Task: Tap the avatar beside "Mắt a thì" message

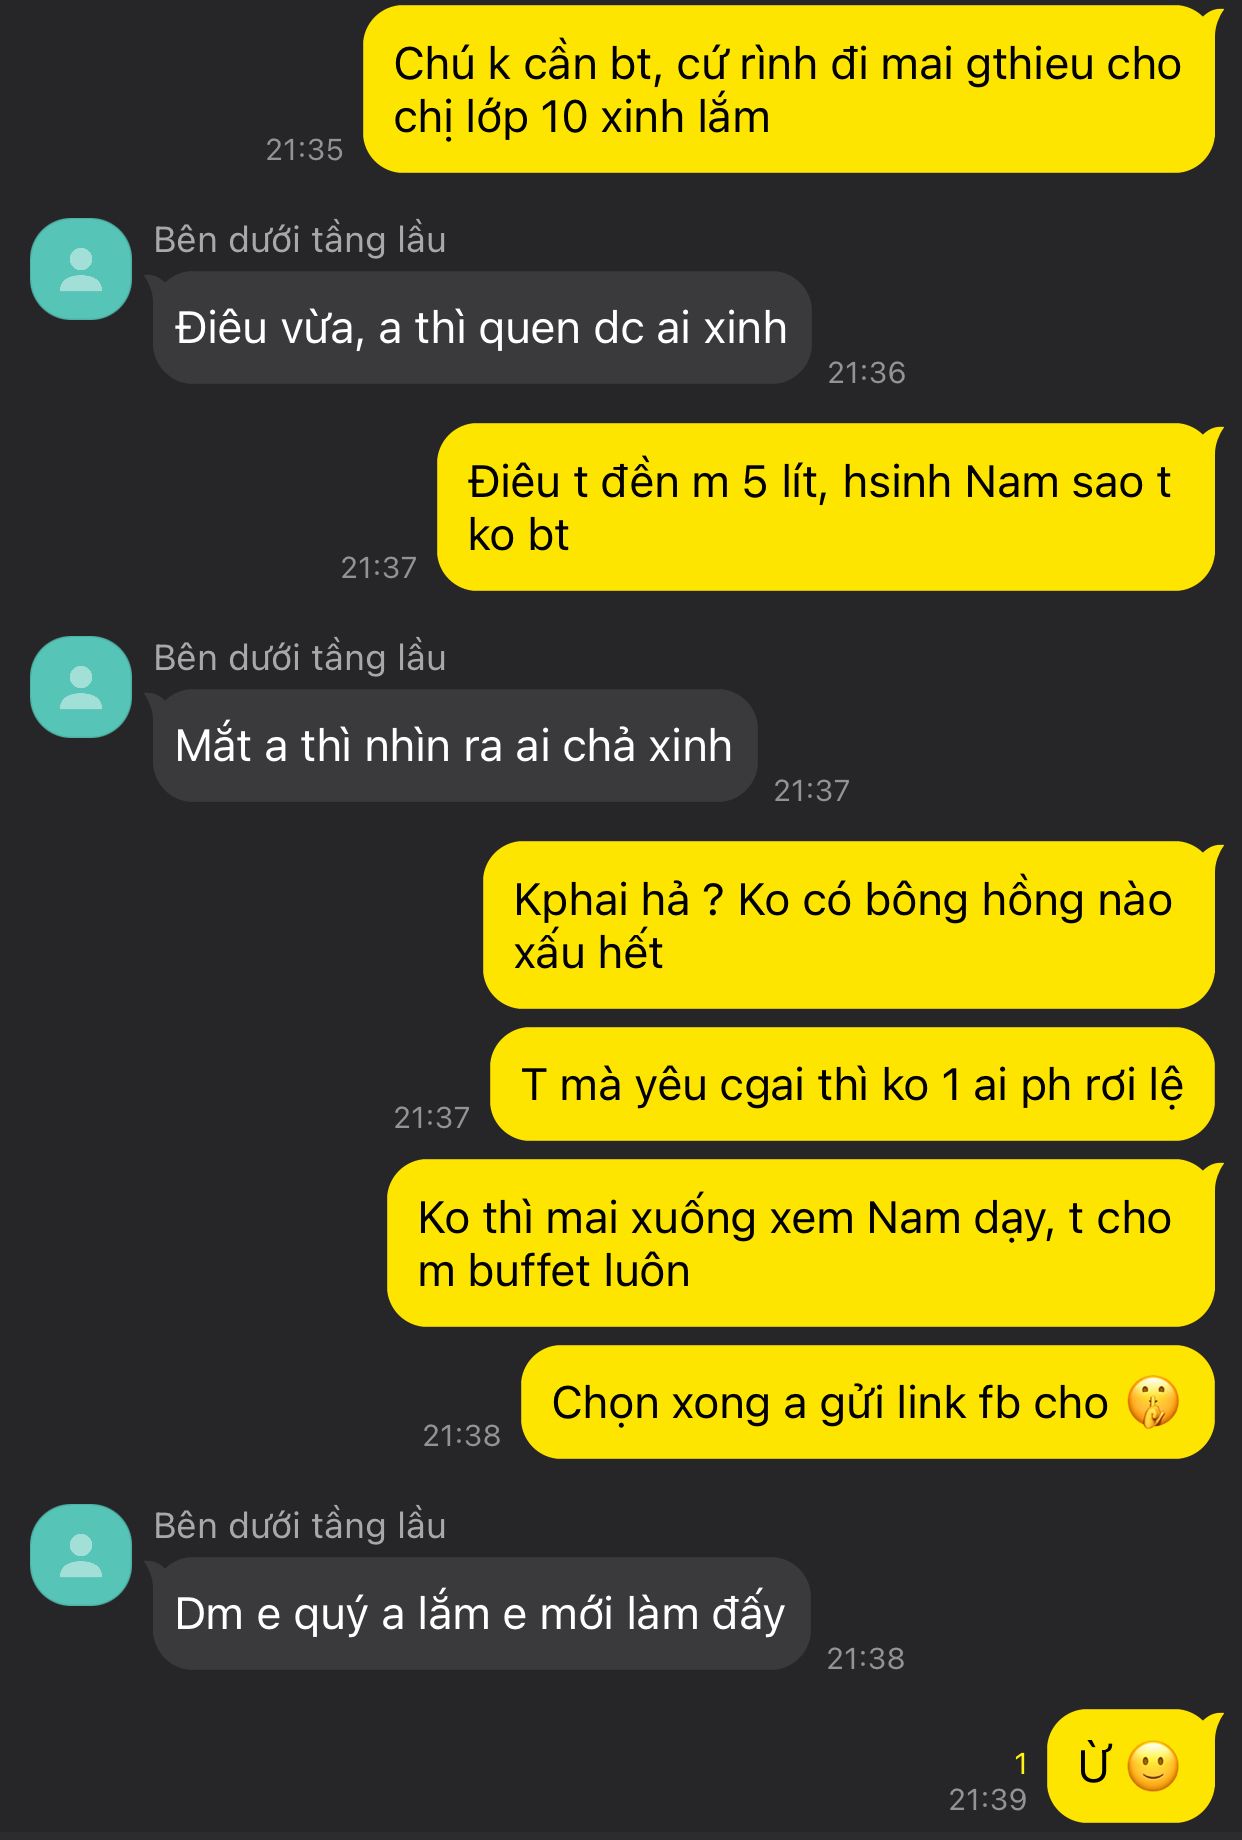Action: click(81, 687)
